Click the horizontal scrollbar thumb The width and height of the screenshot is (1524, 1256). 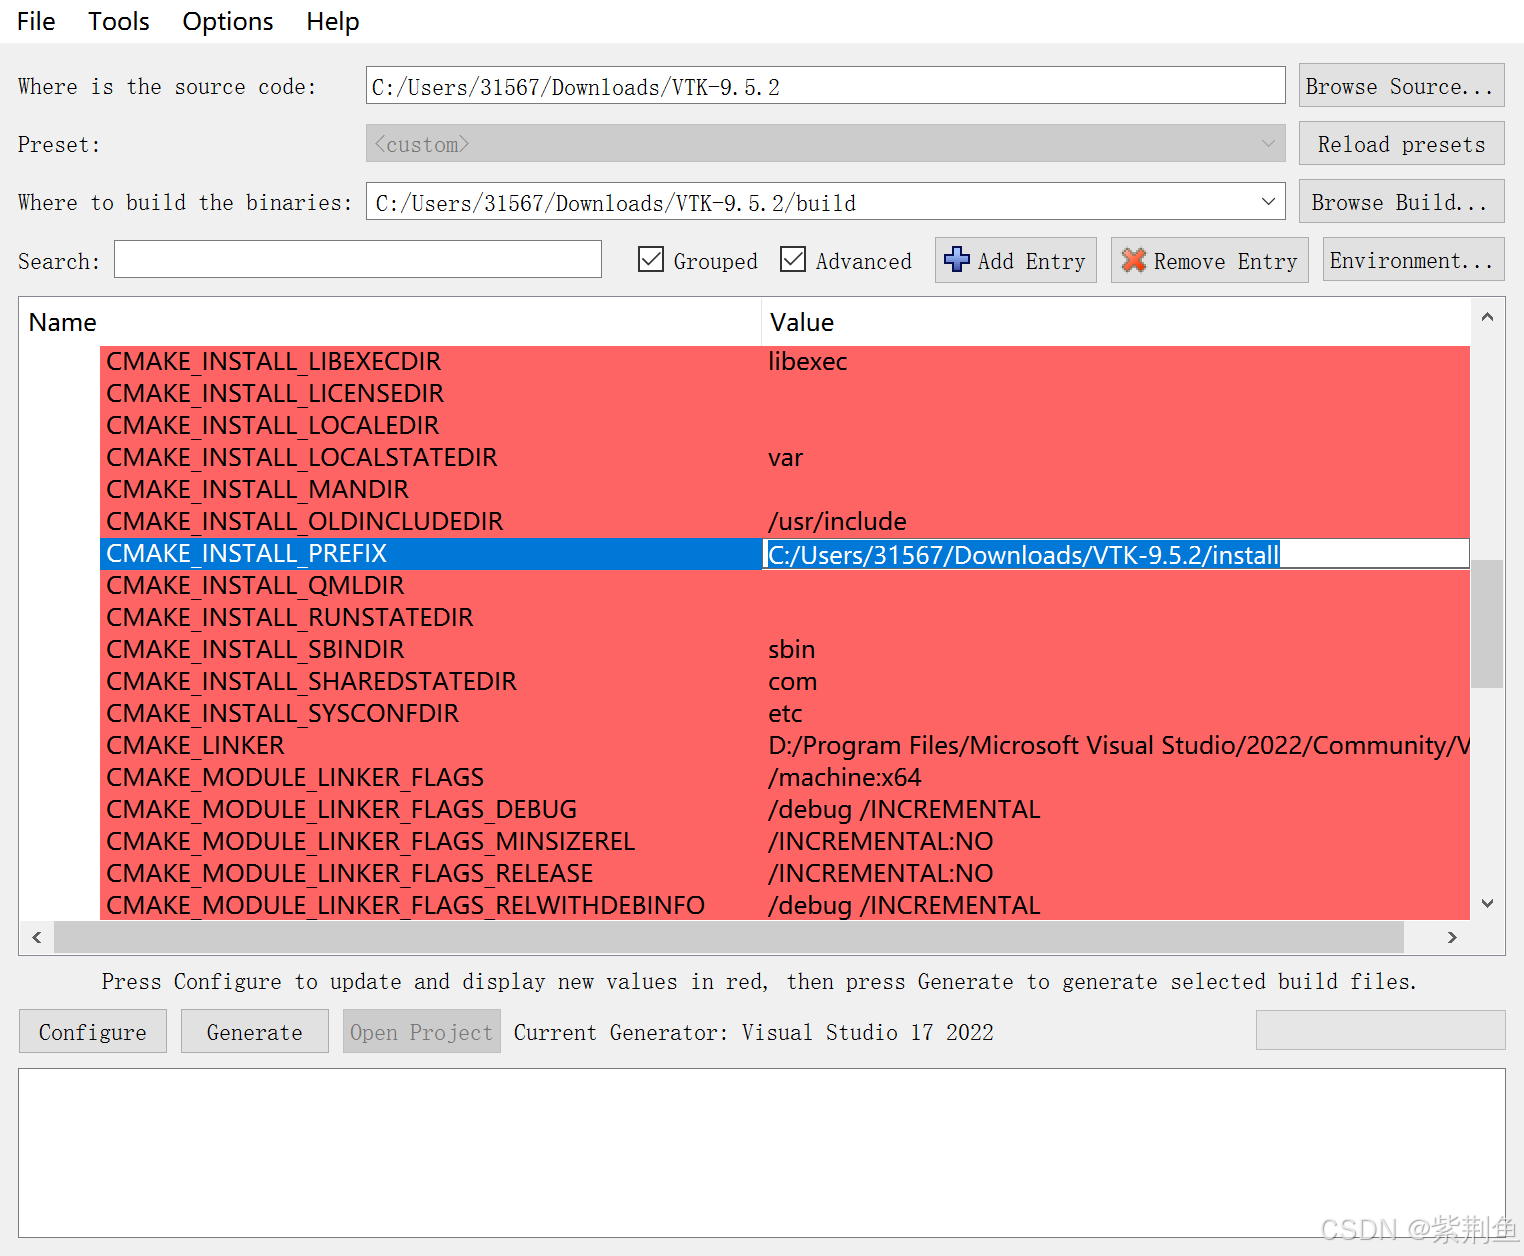(729, 937)
